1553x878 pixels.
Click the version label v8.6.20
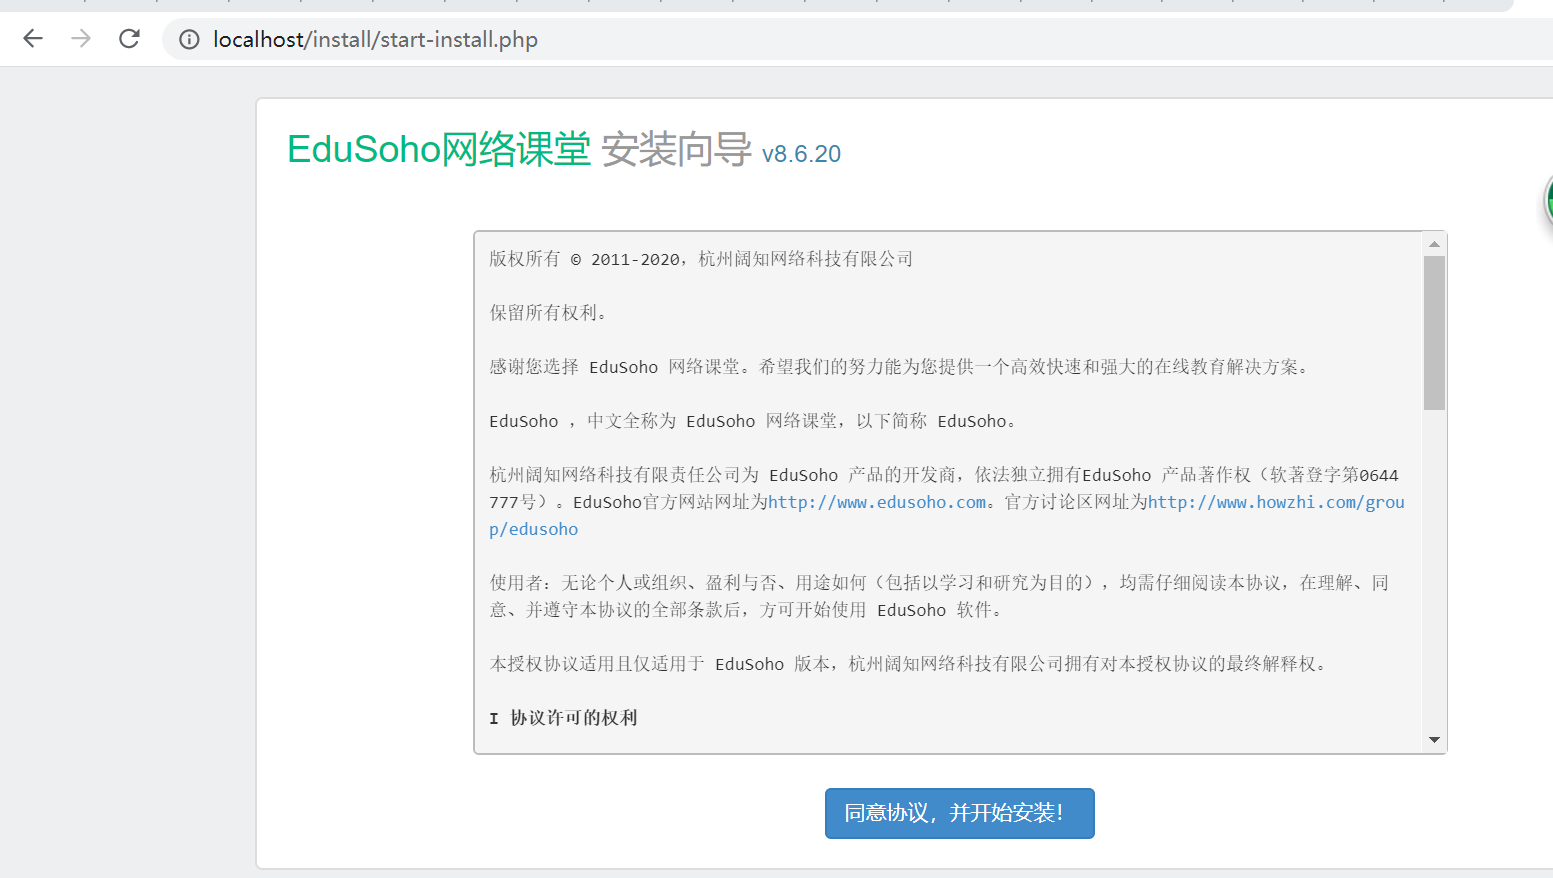pyautogui.click(x=801, y=154)
